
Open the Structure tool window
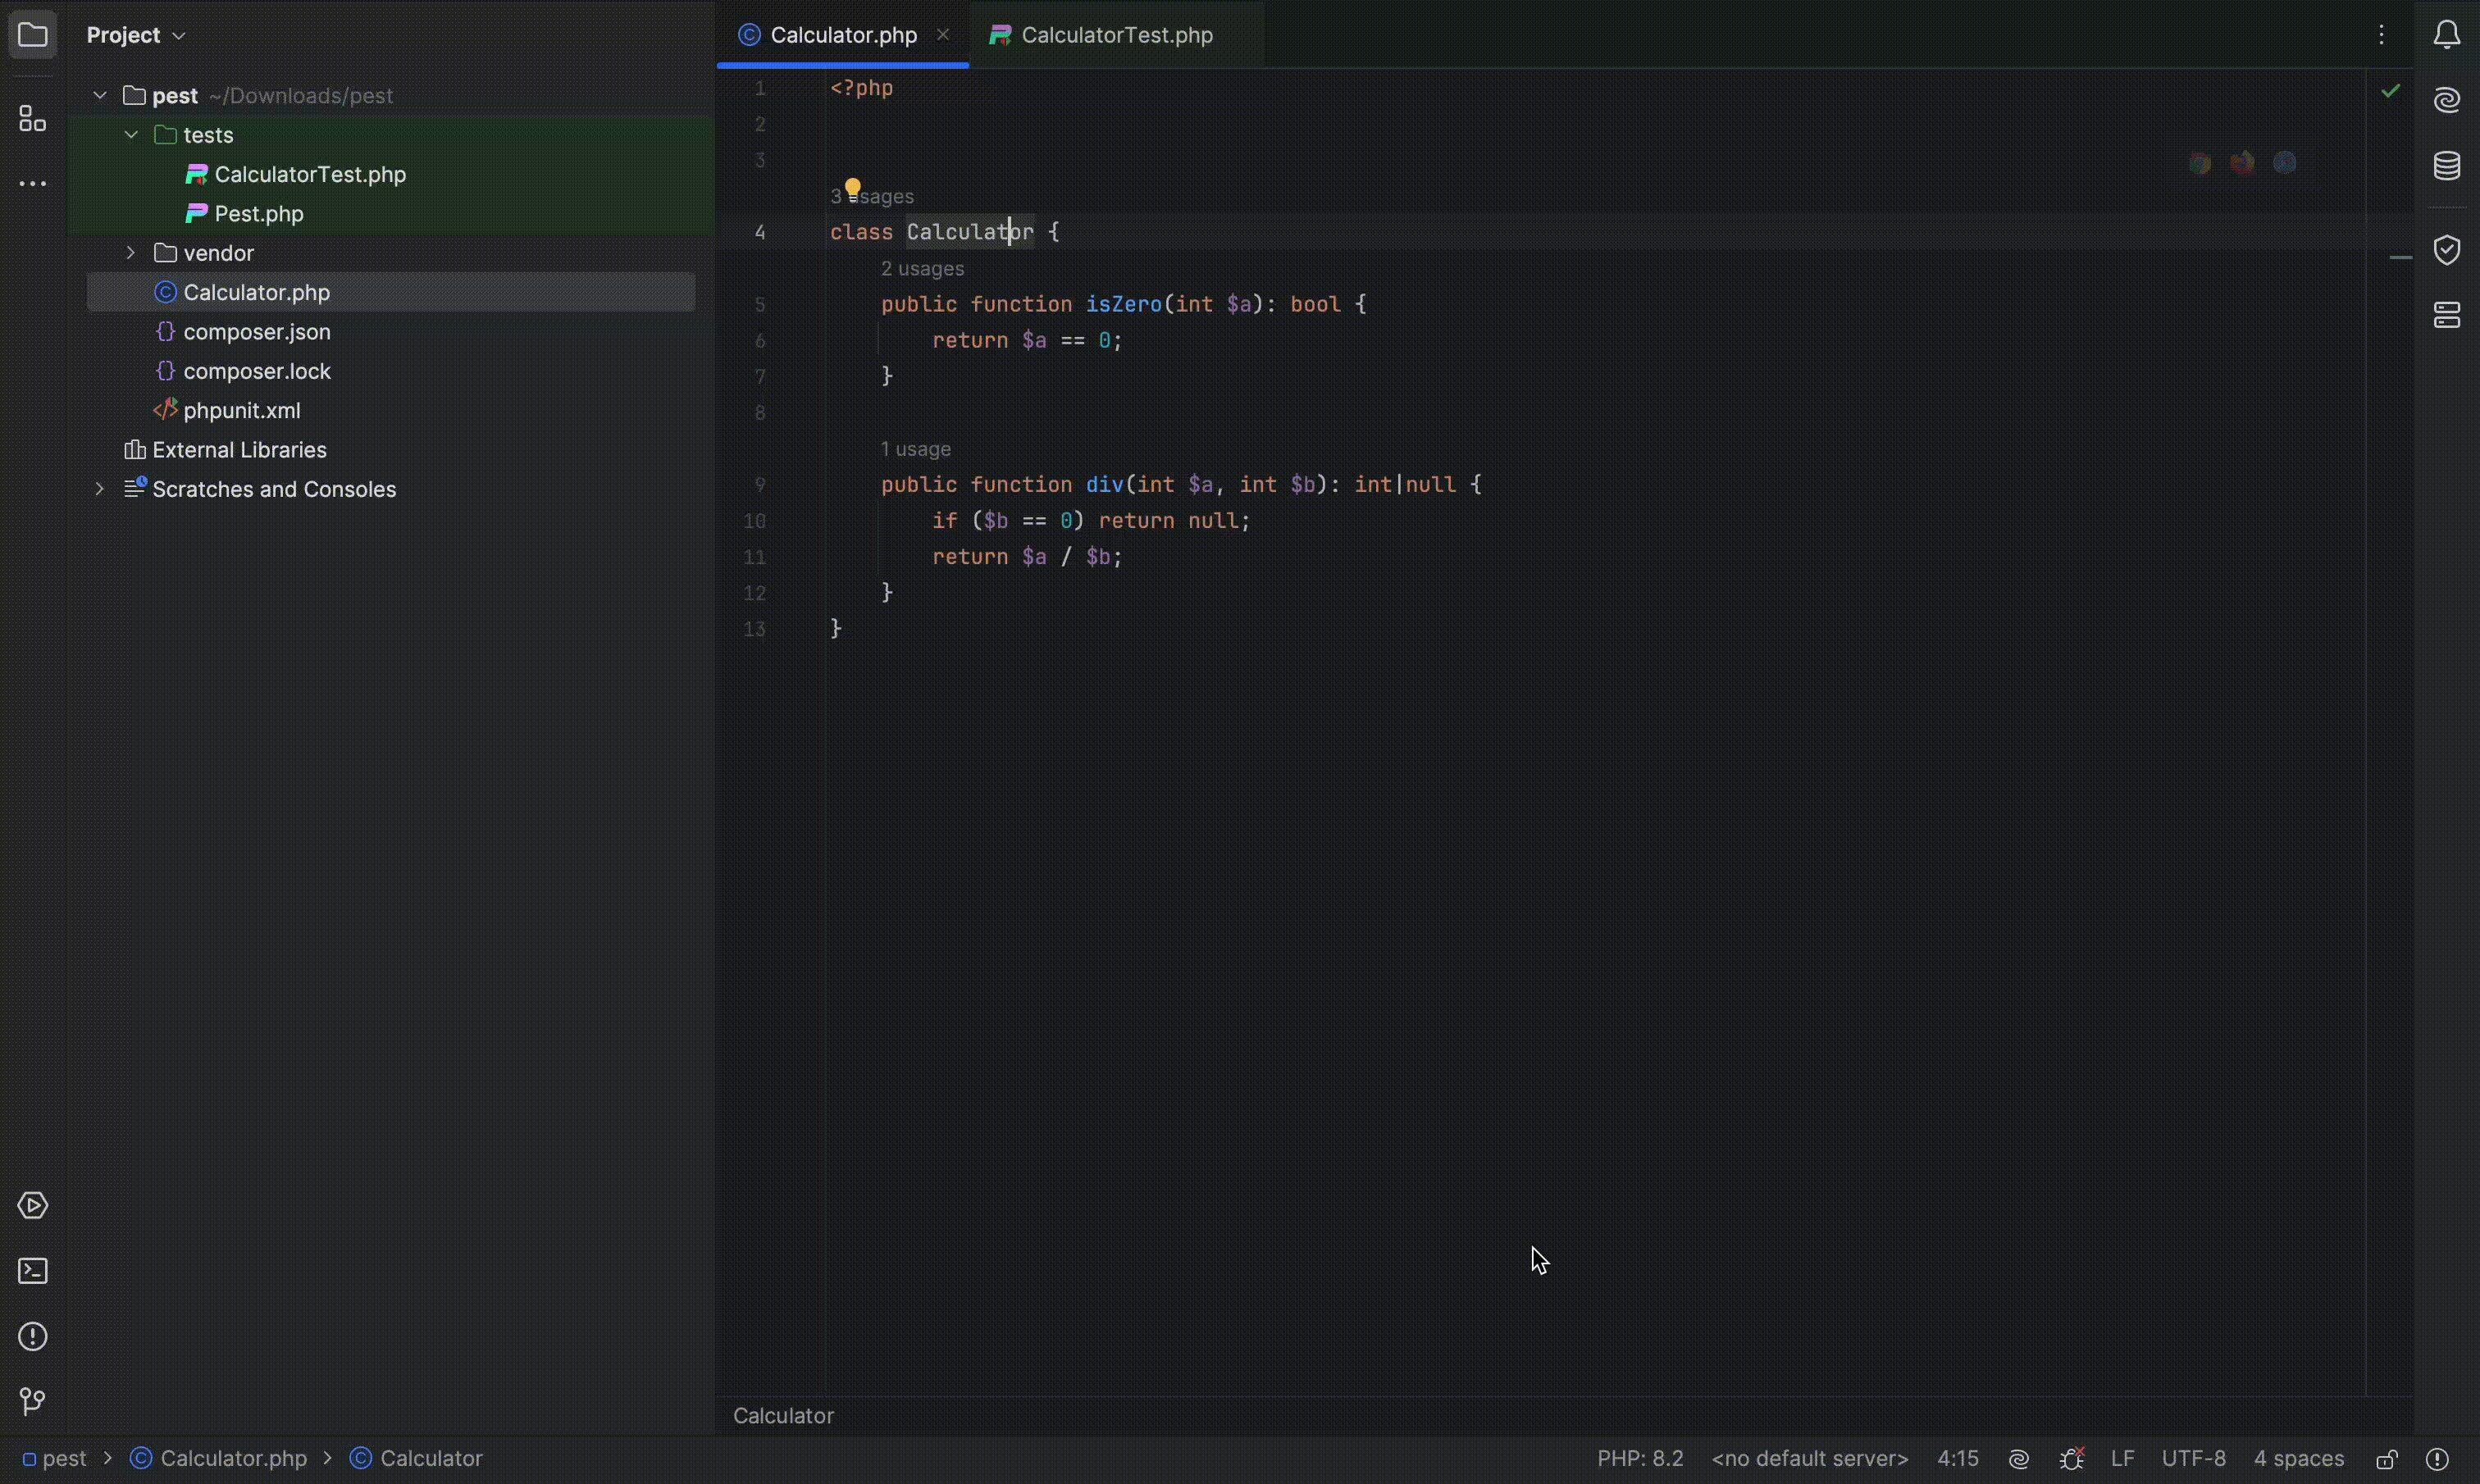tap(33, 120)
